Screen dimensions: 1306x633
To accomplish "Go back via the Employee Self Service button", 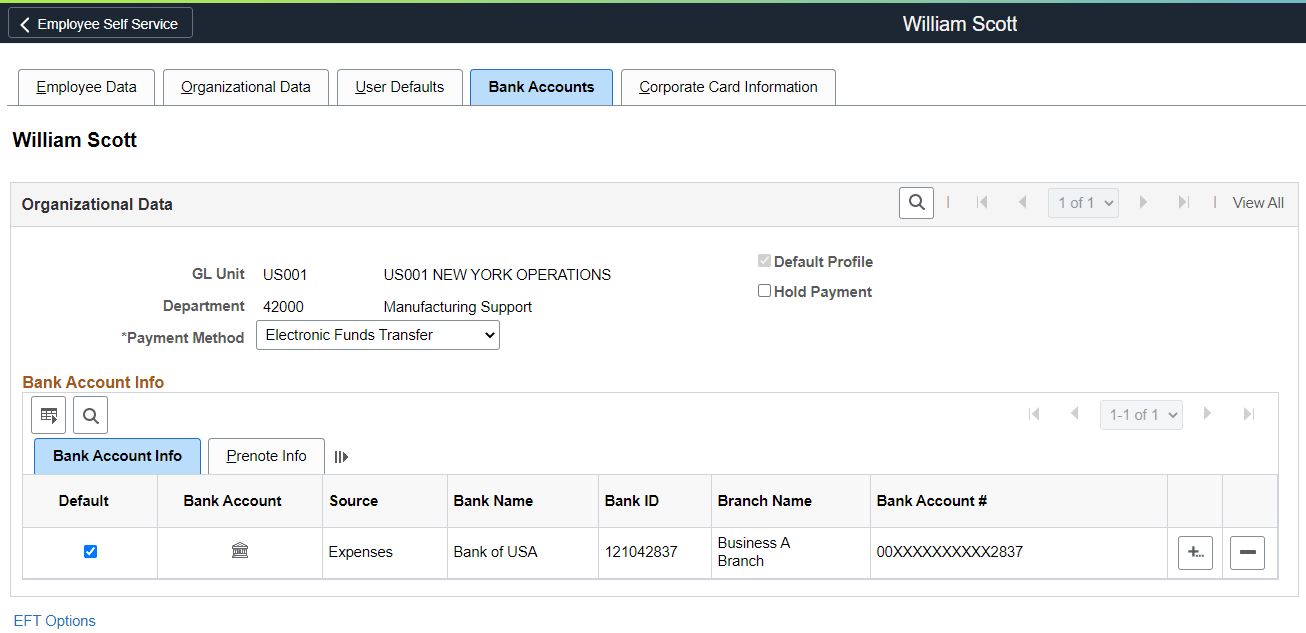I will click(x=99, y=22).
